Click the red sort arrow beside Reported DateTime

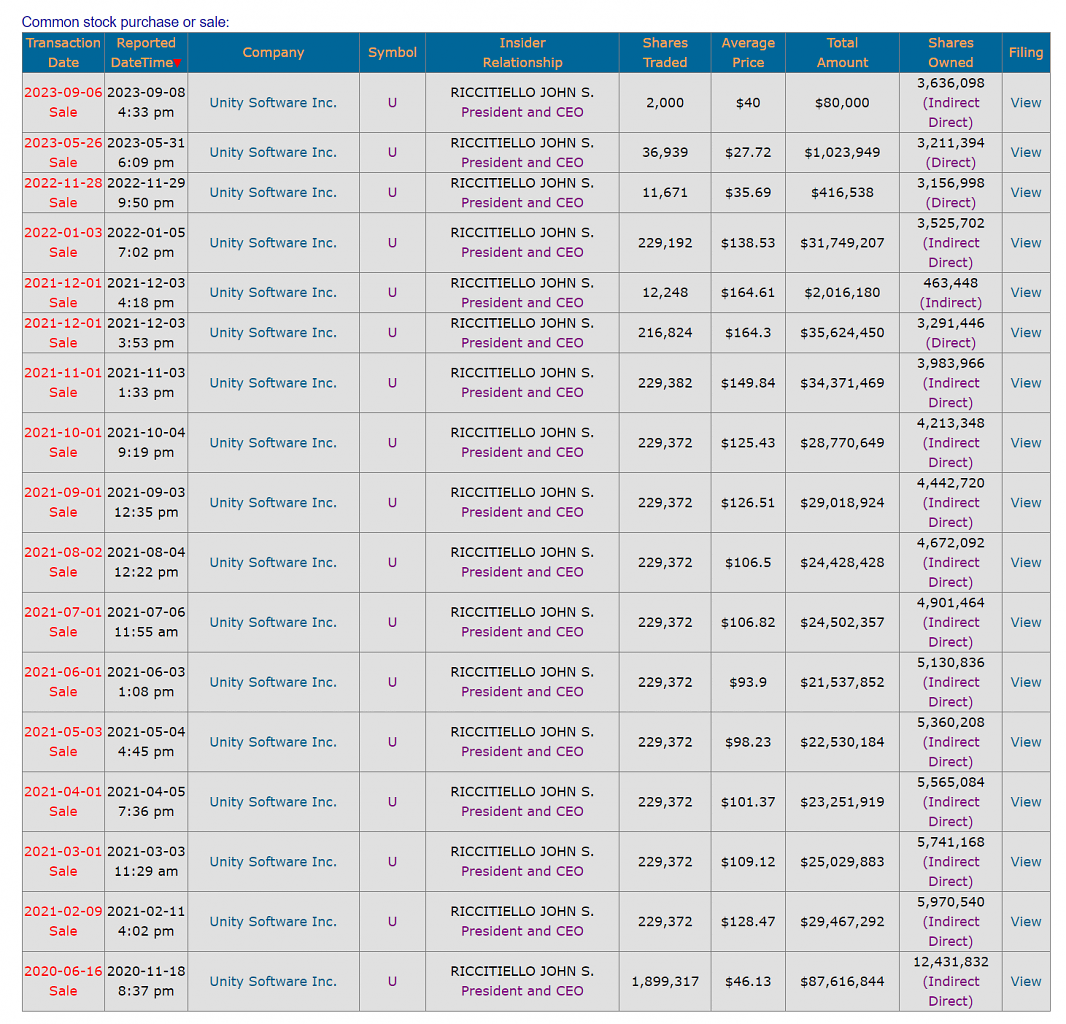pyautogui.click(x=177, y=63)
